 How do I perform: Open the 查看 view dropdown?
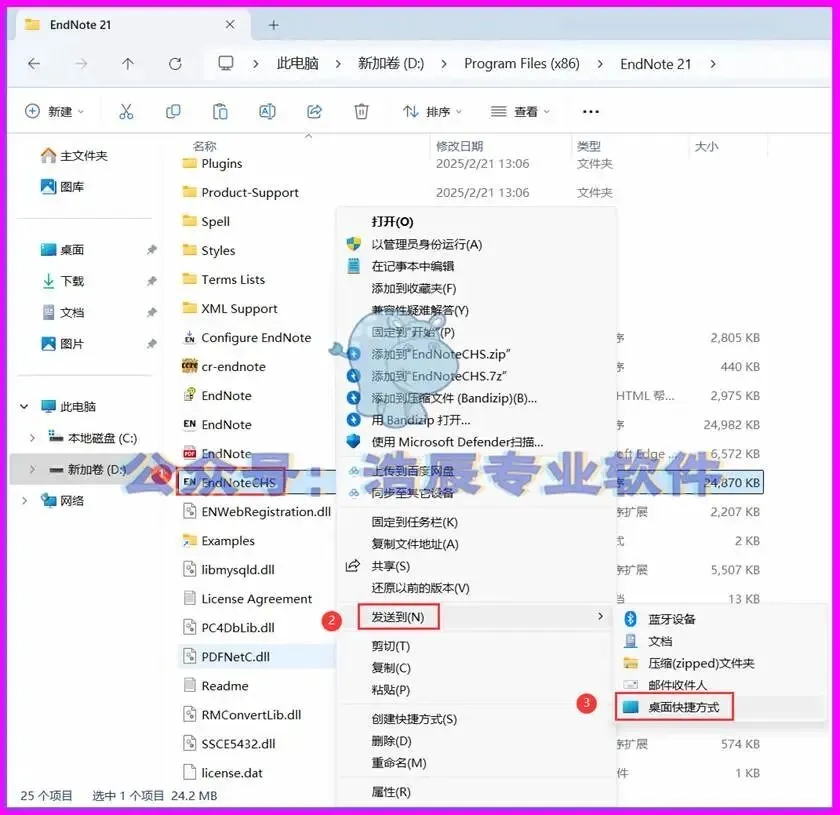520,111
